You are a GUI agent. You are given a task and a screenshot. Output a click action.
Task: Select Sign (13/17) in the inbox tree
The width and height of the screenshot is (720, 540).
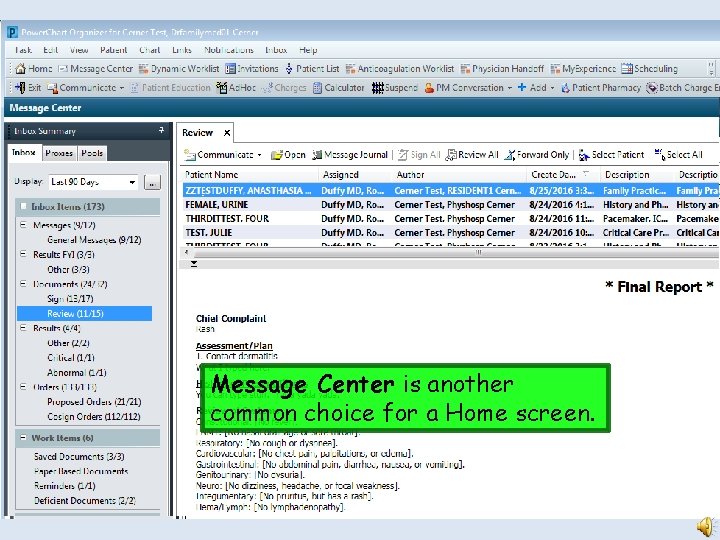click(x=70, y=299)
